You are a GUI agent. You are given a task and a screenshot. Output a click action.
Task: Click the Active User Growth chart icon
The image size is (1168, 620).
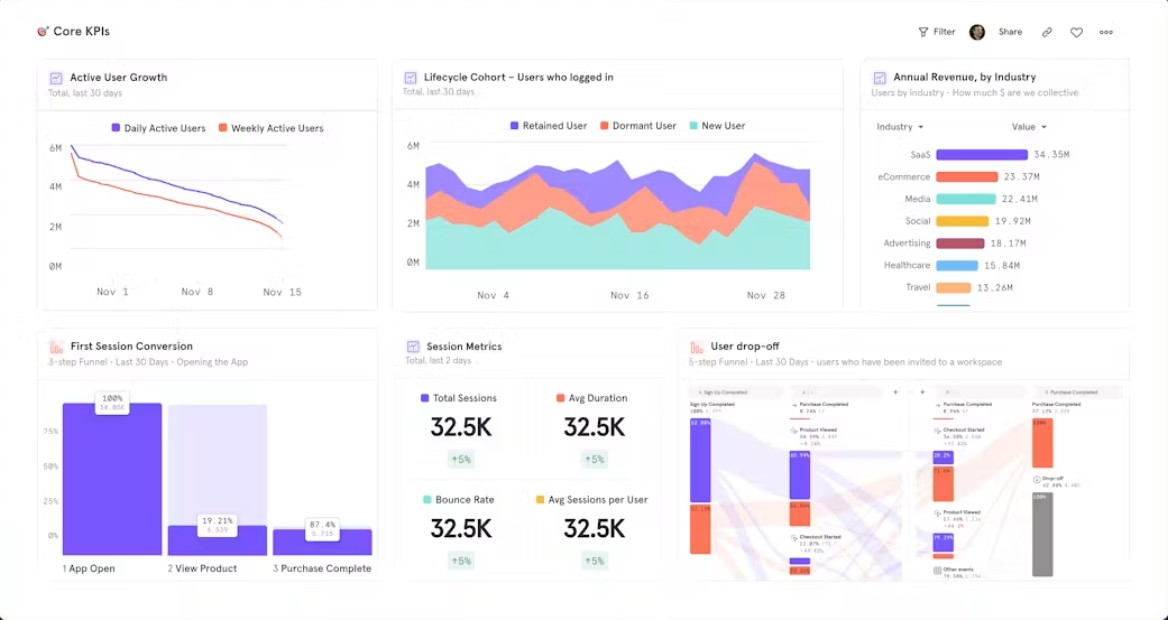coord(56,78)
